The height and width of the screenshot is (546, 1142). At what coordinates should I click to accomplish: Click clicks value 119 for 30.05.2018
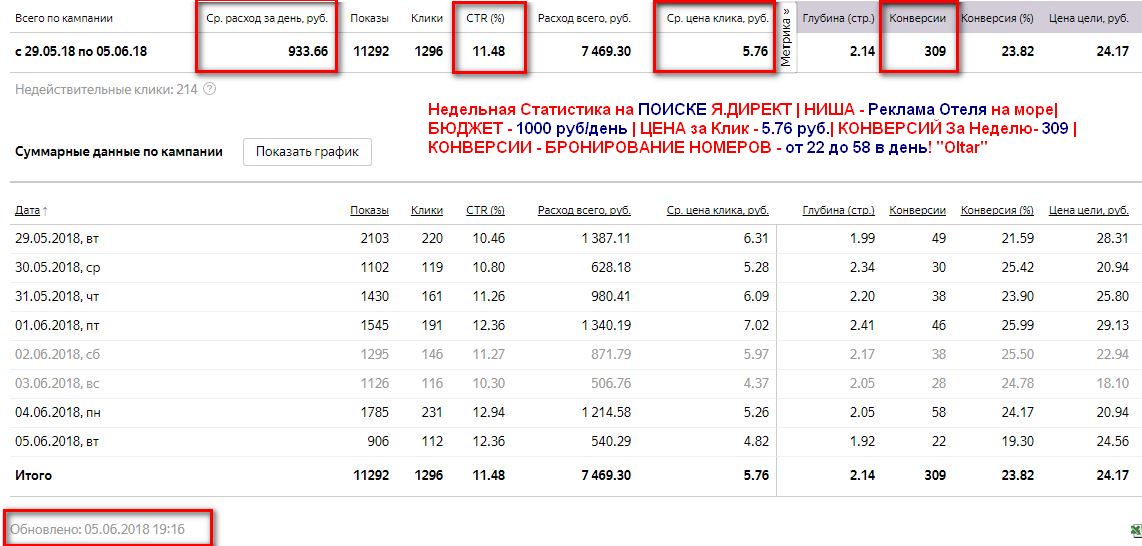click(432, 268)
